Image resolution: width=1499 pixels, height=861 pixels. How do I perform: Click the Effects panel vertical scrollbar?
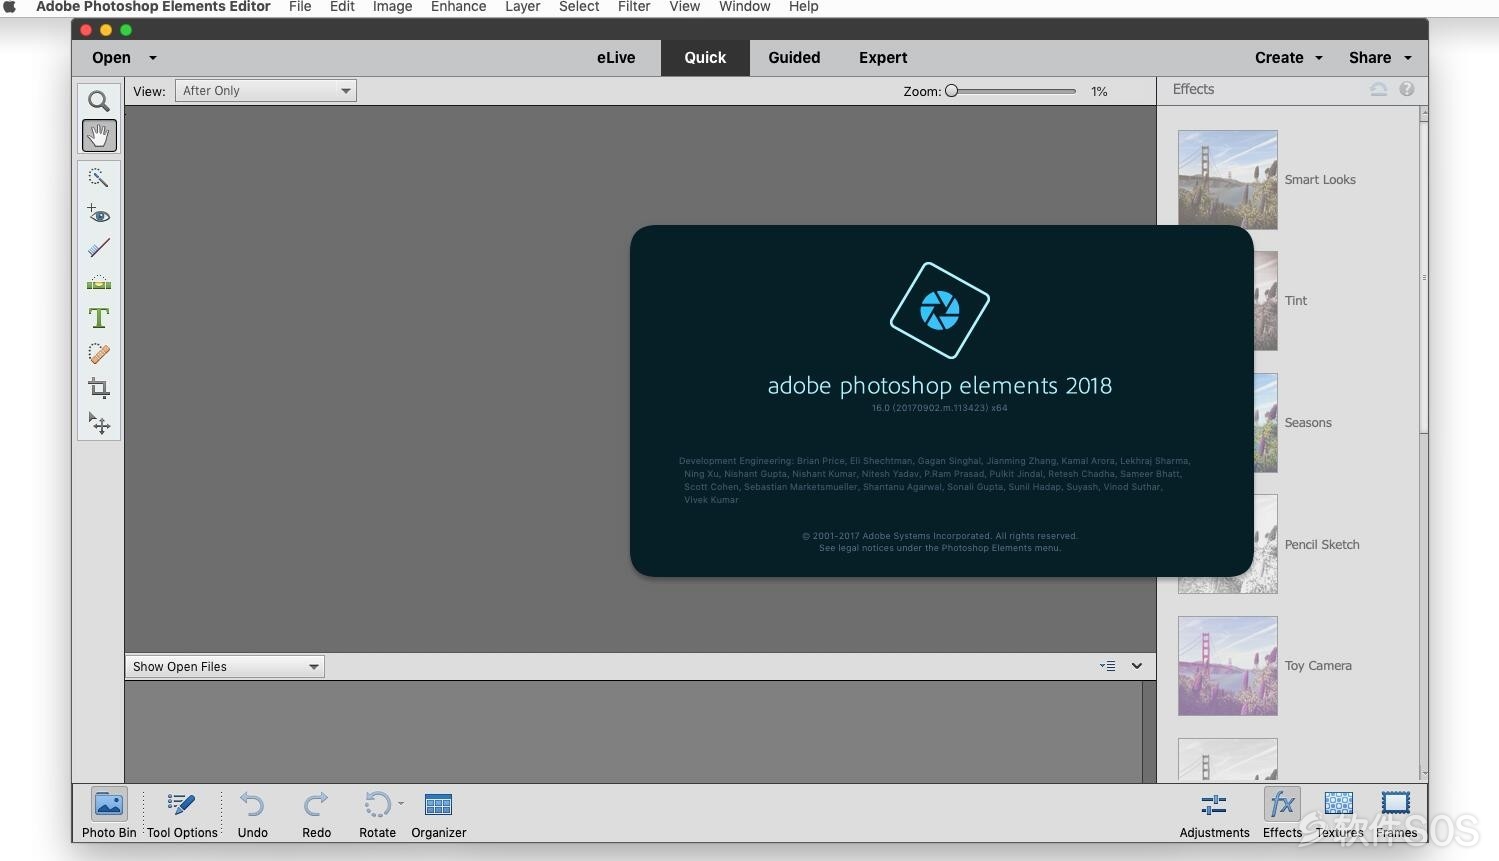click(1424, 277)
